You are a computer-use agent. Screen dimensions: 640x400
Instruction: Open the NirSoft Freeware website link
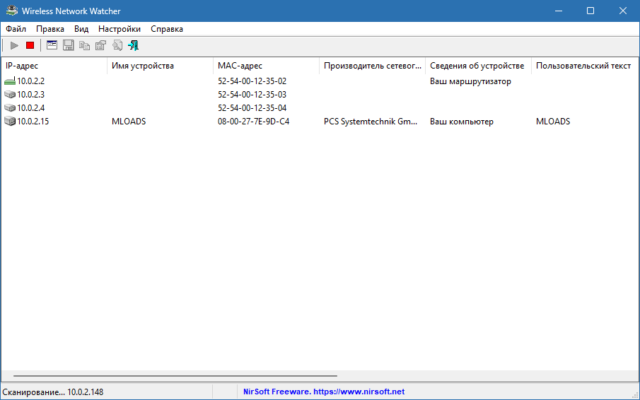324,392
